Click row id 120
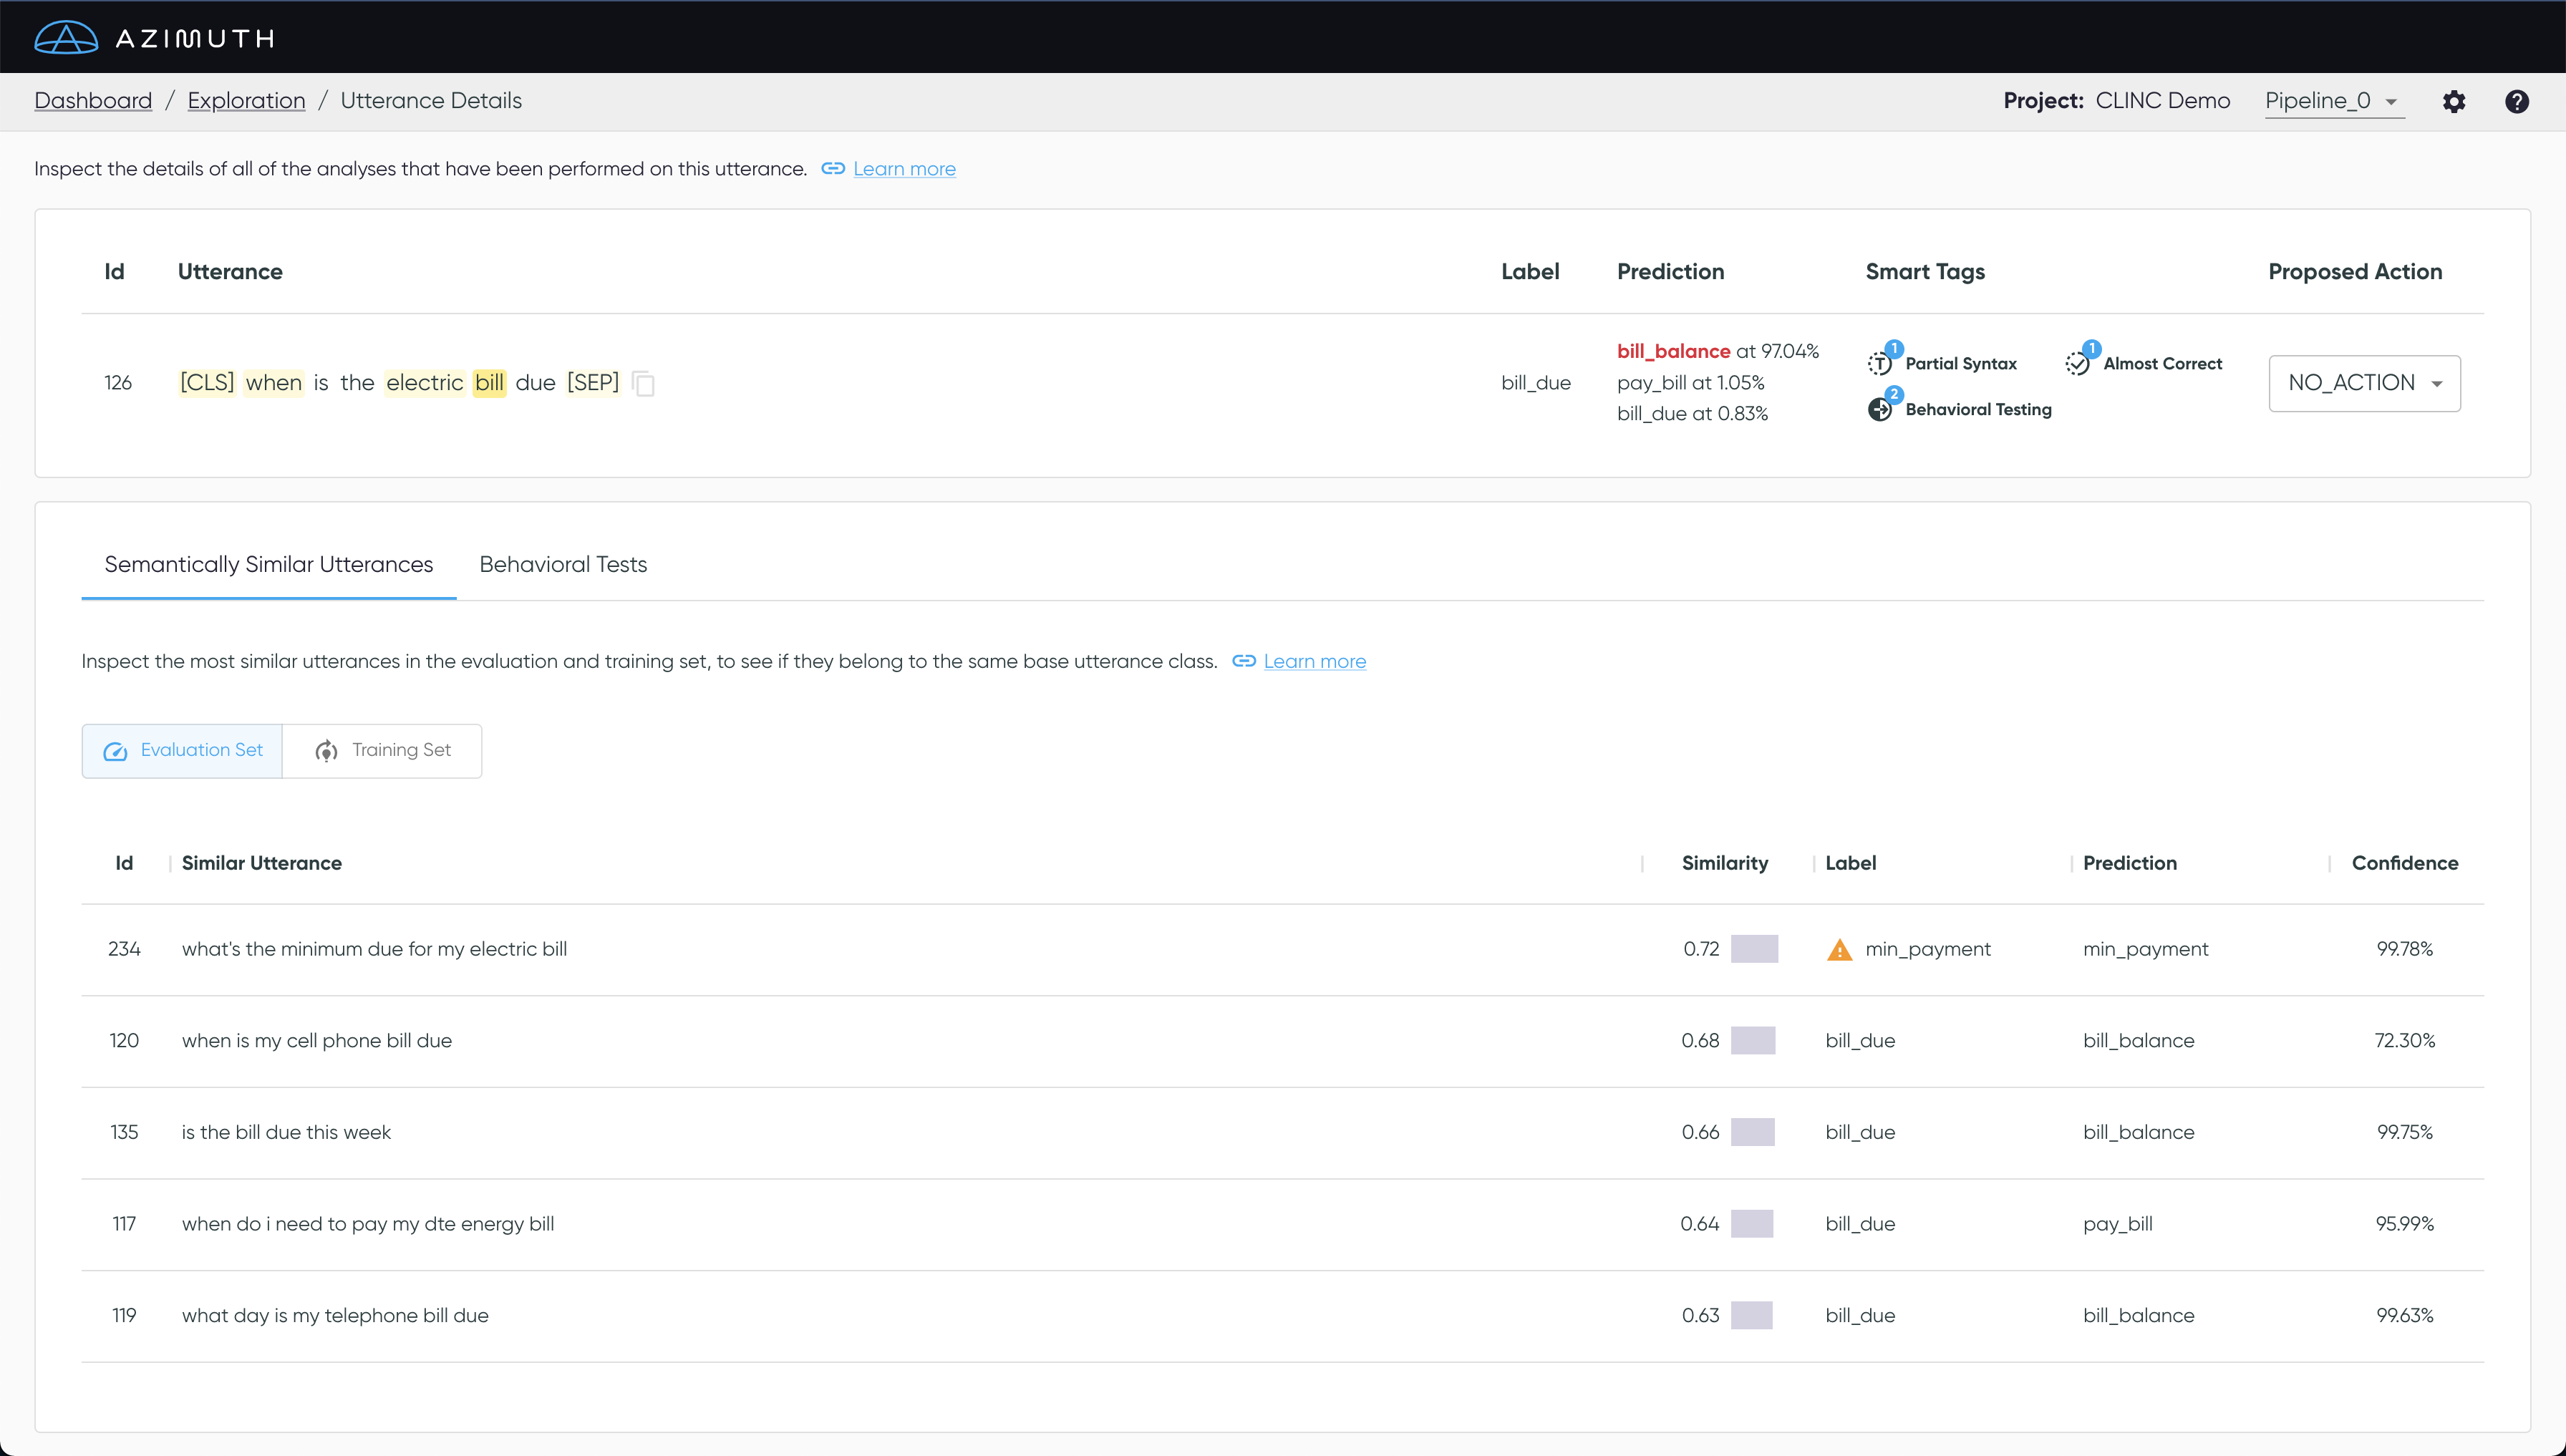The height and width of the screenshot is (1456, 2566). [x=124, y=1040]
